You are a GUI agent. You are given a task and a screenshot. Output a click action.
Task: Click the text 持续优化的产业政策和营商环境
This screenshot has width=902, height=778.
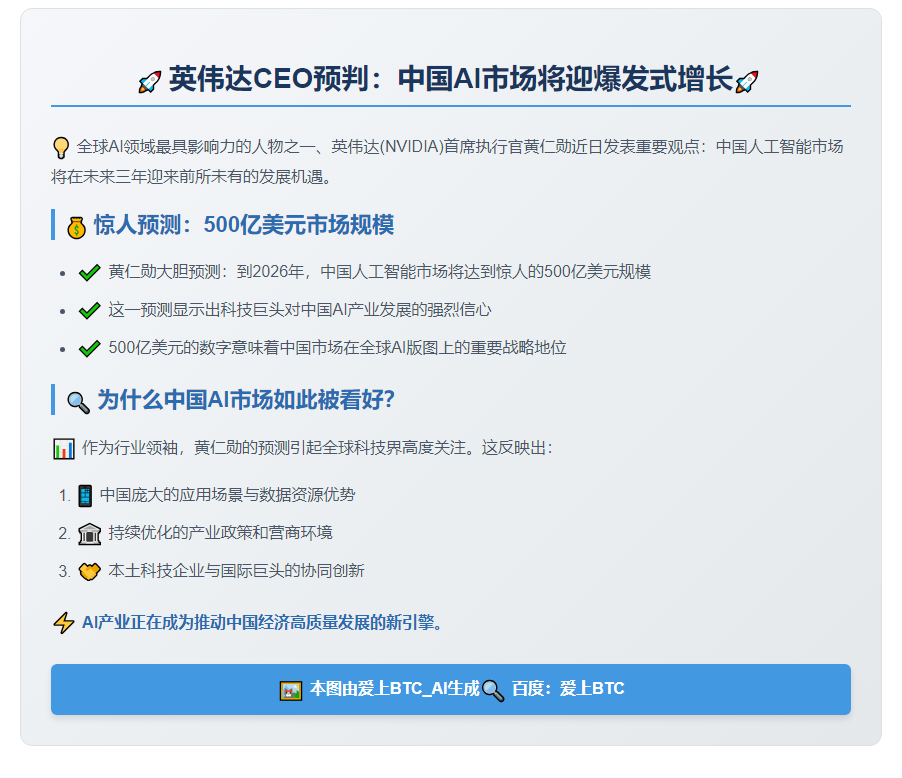(220, 533)
